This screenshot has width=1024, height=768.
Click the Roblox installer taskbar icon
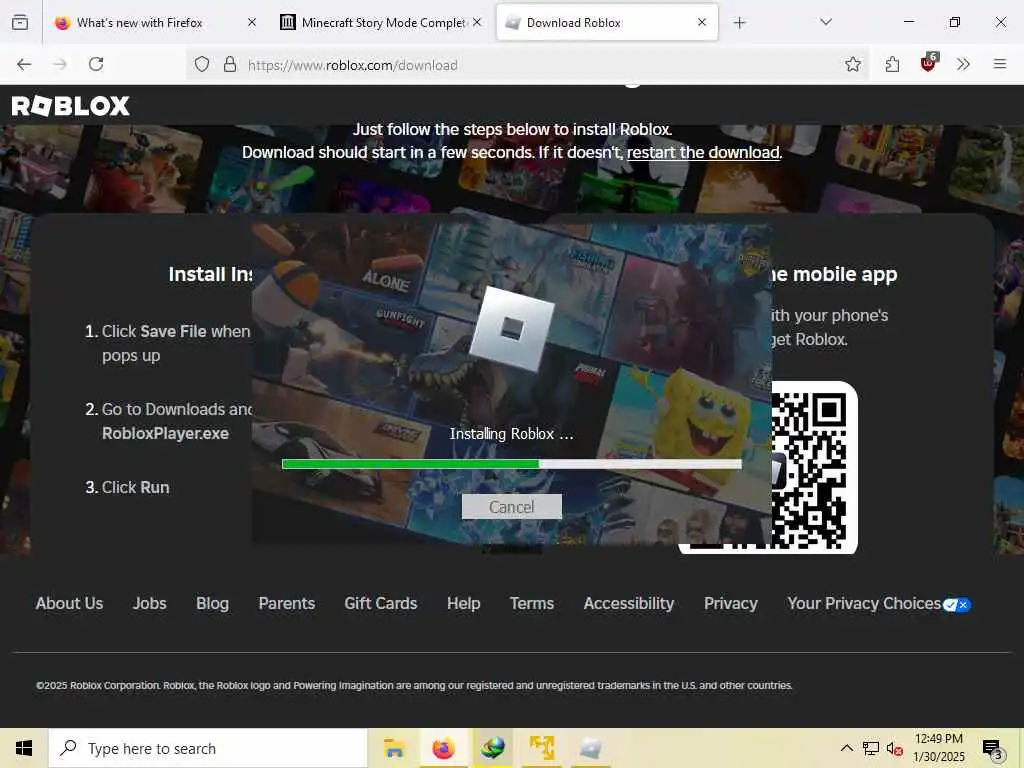tap(591, 748)
